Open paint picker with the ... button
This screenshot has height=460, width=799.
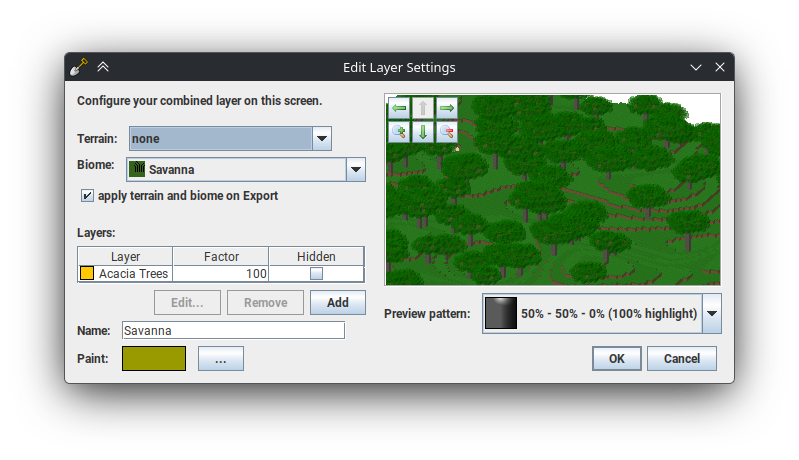[220, 359]
